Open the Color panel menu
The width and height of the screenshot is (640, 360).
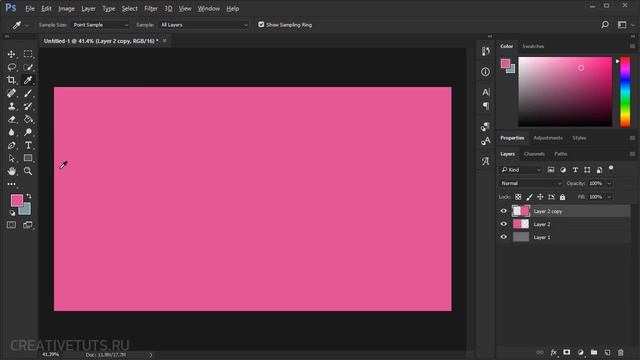point(632,47)
